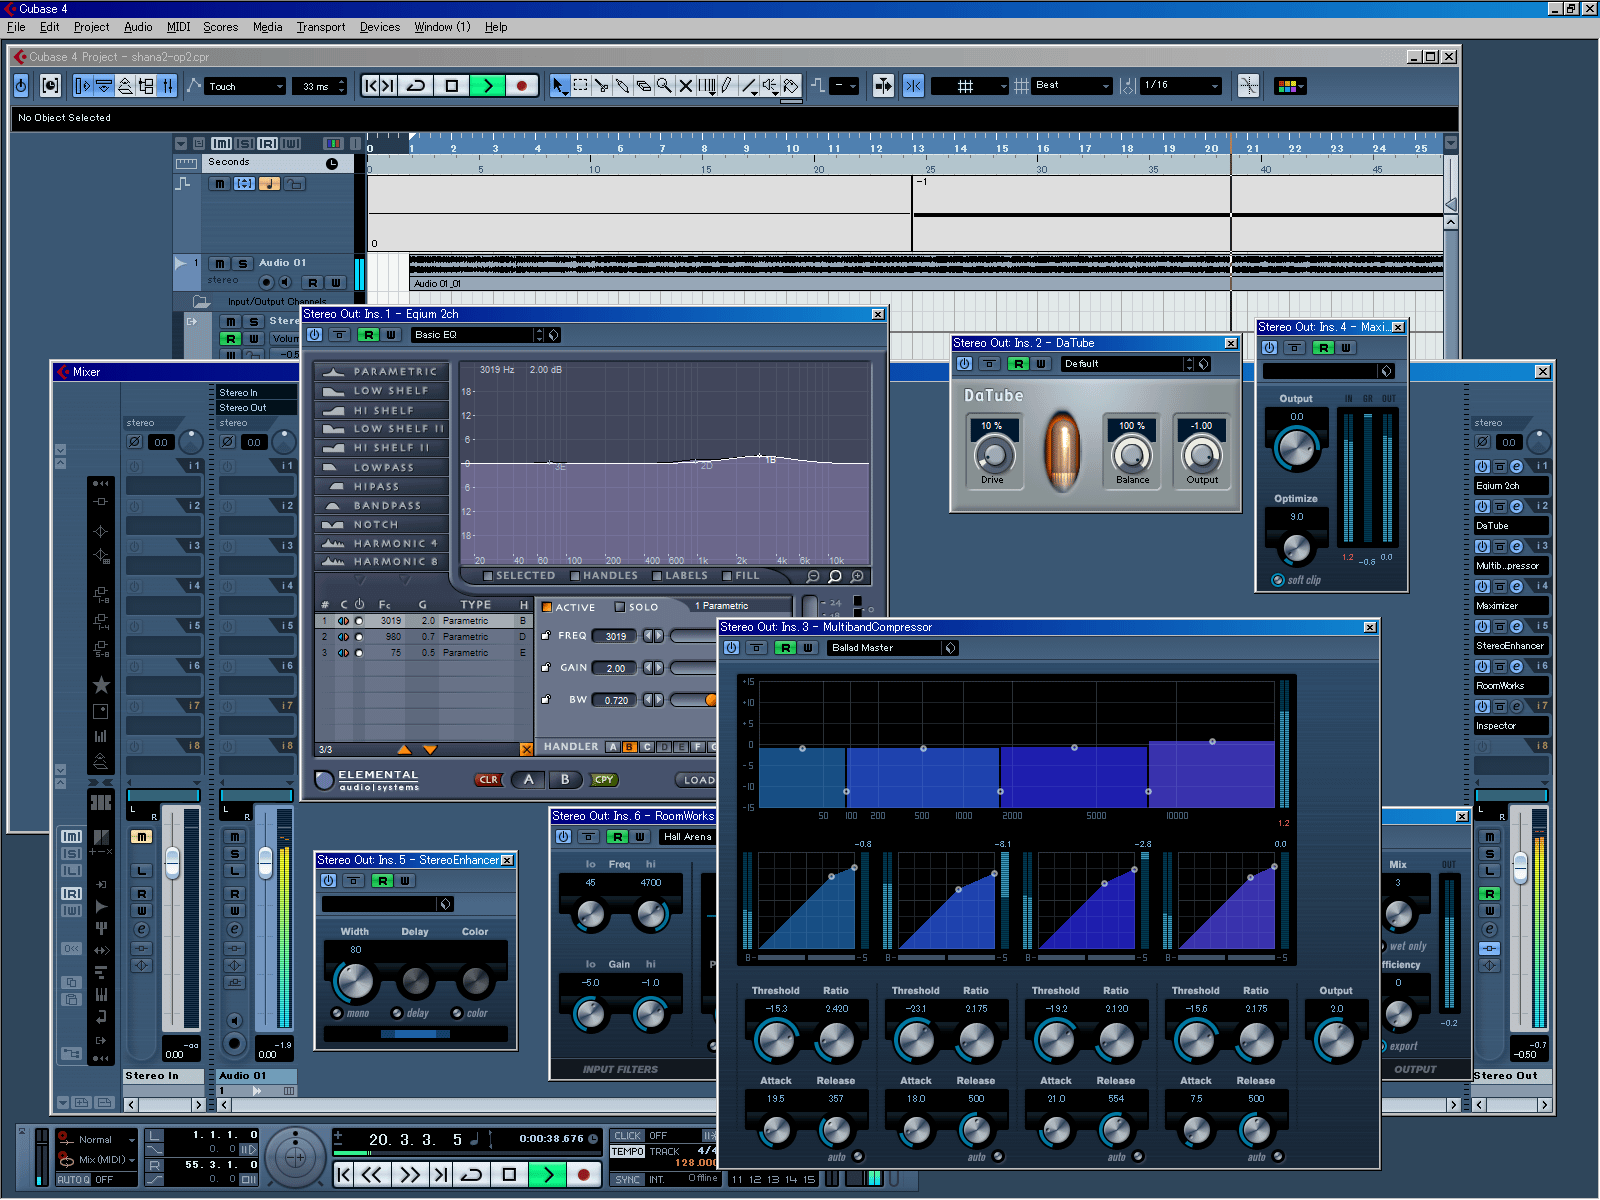Toggle Autoscroll button in toolbar

884,86
